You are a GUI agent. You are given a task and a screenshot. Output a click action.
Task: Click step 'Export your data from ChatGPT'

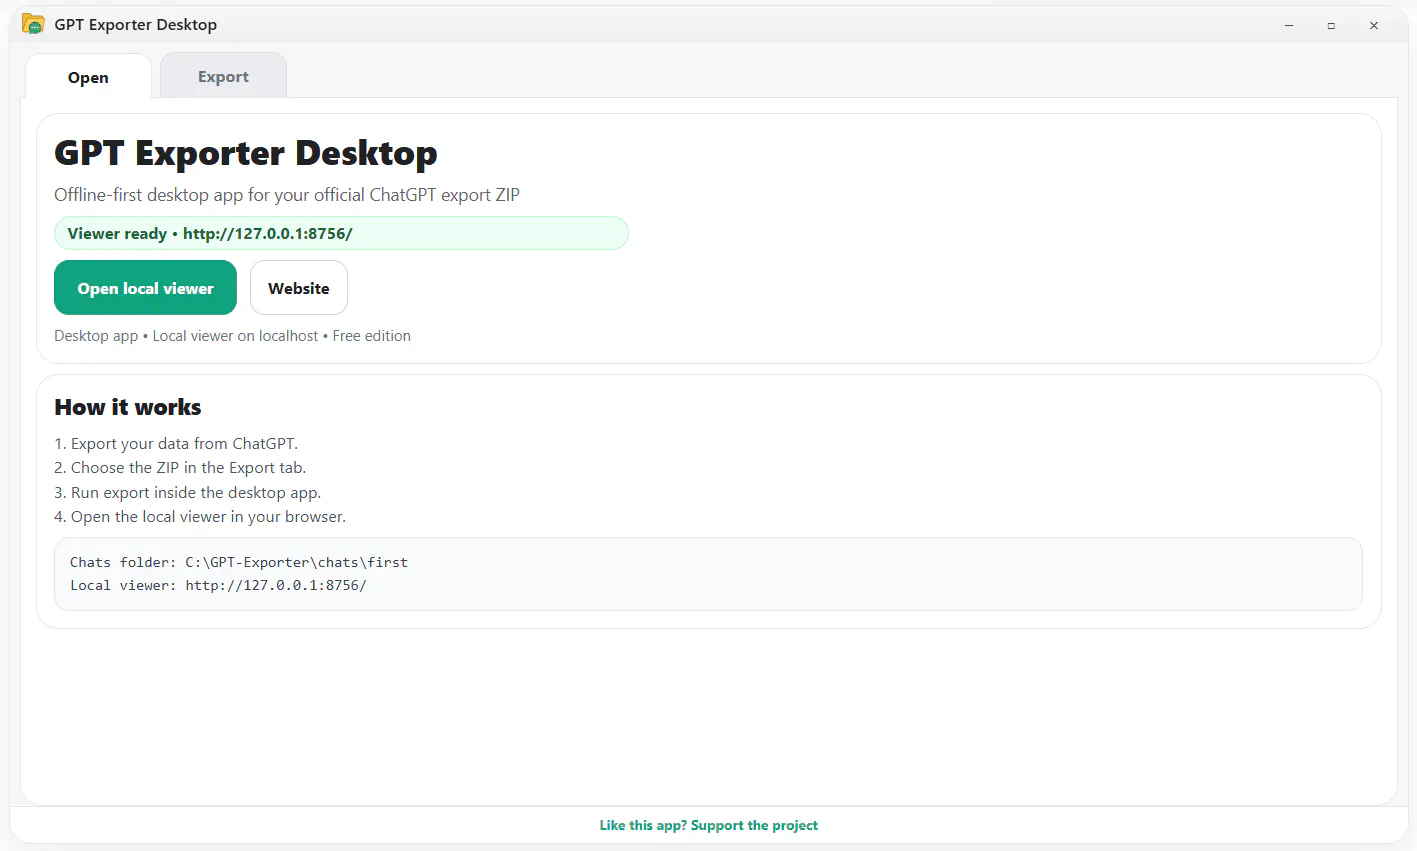tap(176, 443)
